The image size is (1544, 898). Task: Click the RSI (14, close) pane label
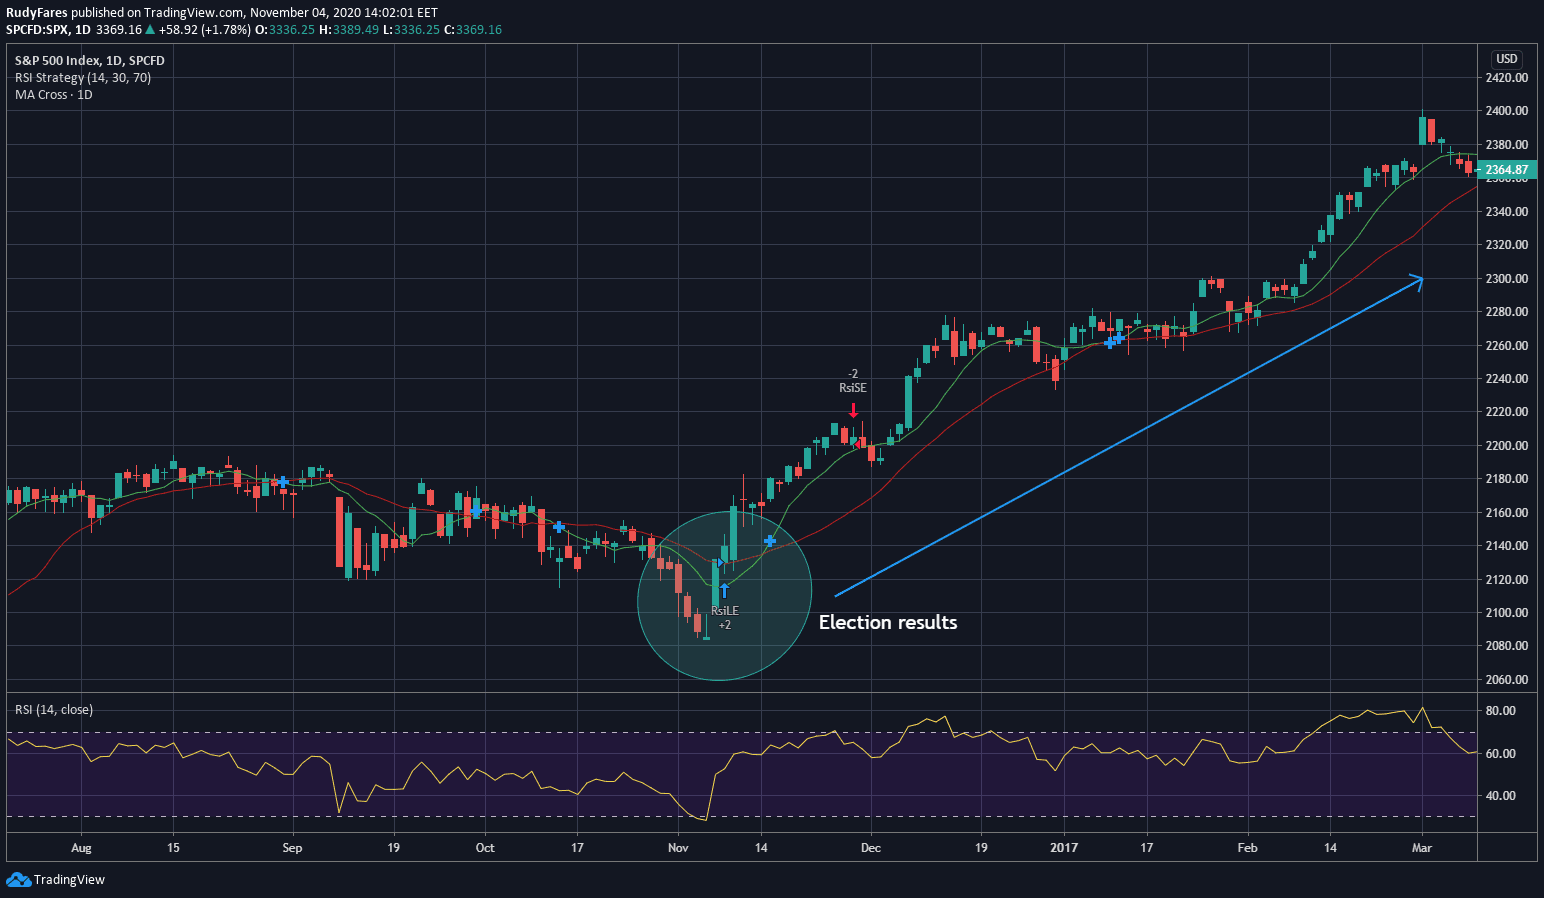pyautogui.click(x=54, y=710)
